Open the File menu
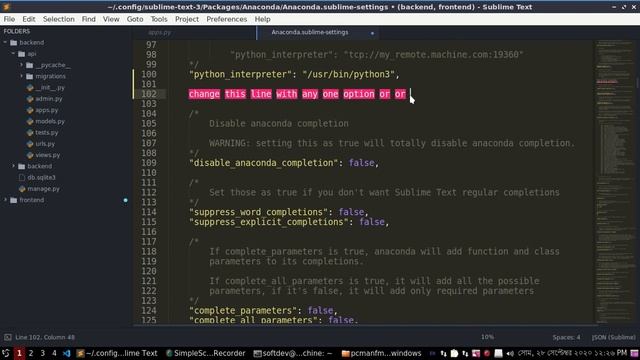 tap(9, 19)
